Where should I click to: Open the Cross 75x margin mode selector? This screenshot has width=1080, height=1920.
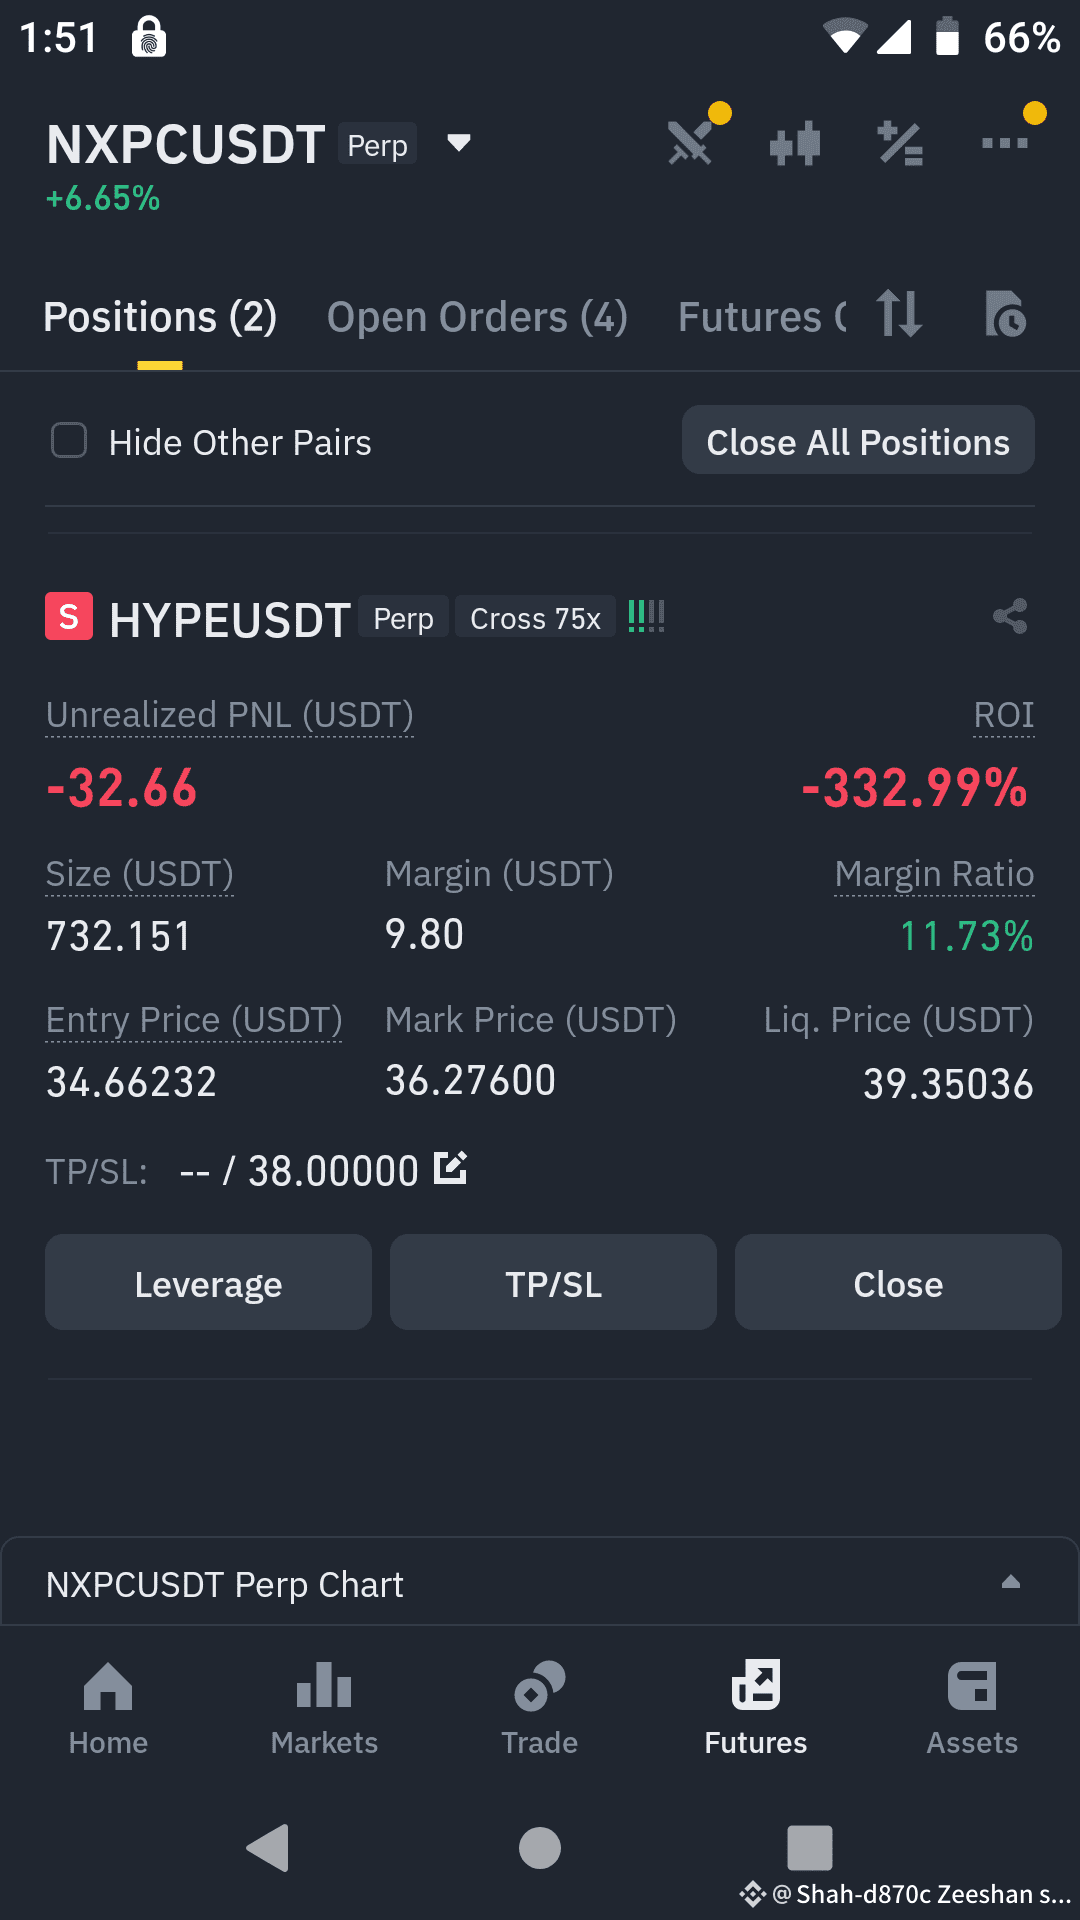(535, 618)
